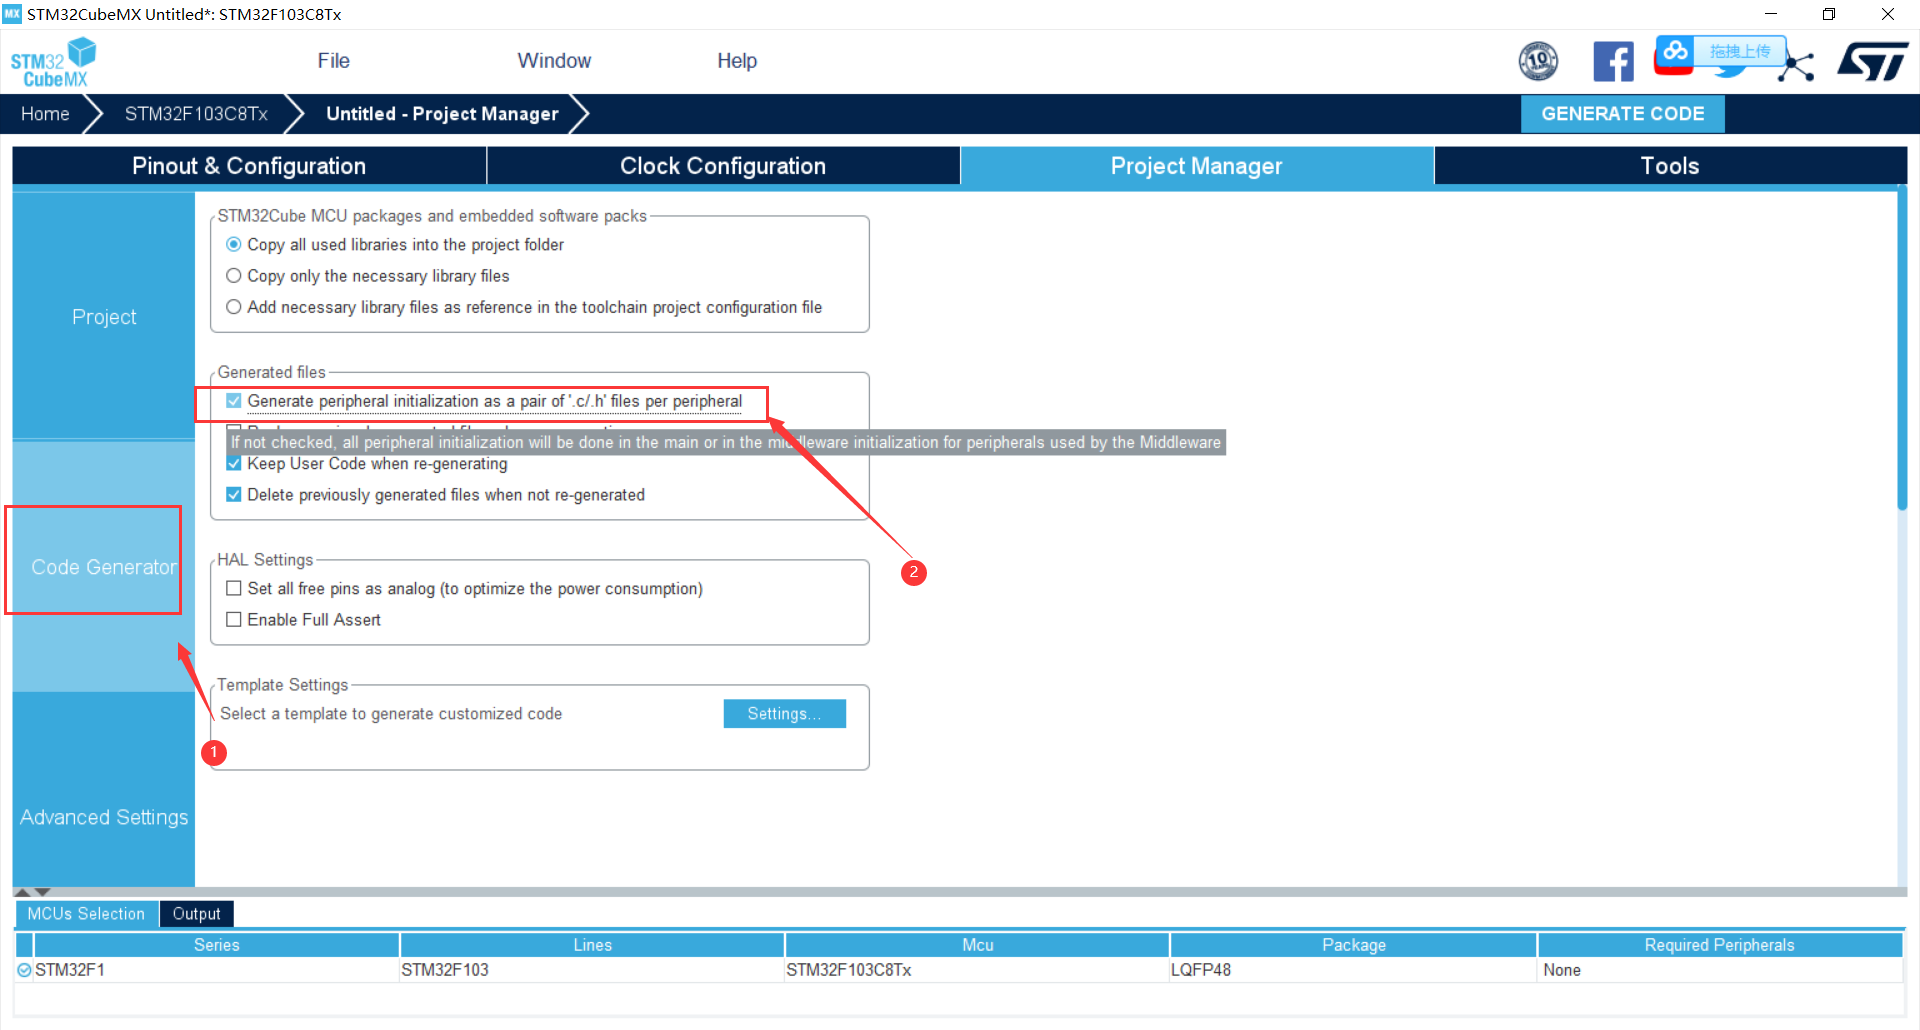The image size is (1920, 1030).
Task: Sort by Series column header
Action: click(216, 945)
